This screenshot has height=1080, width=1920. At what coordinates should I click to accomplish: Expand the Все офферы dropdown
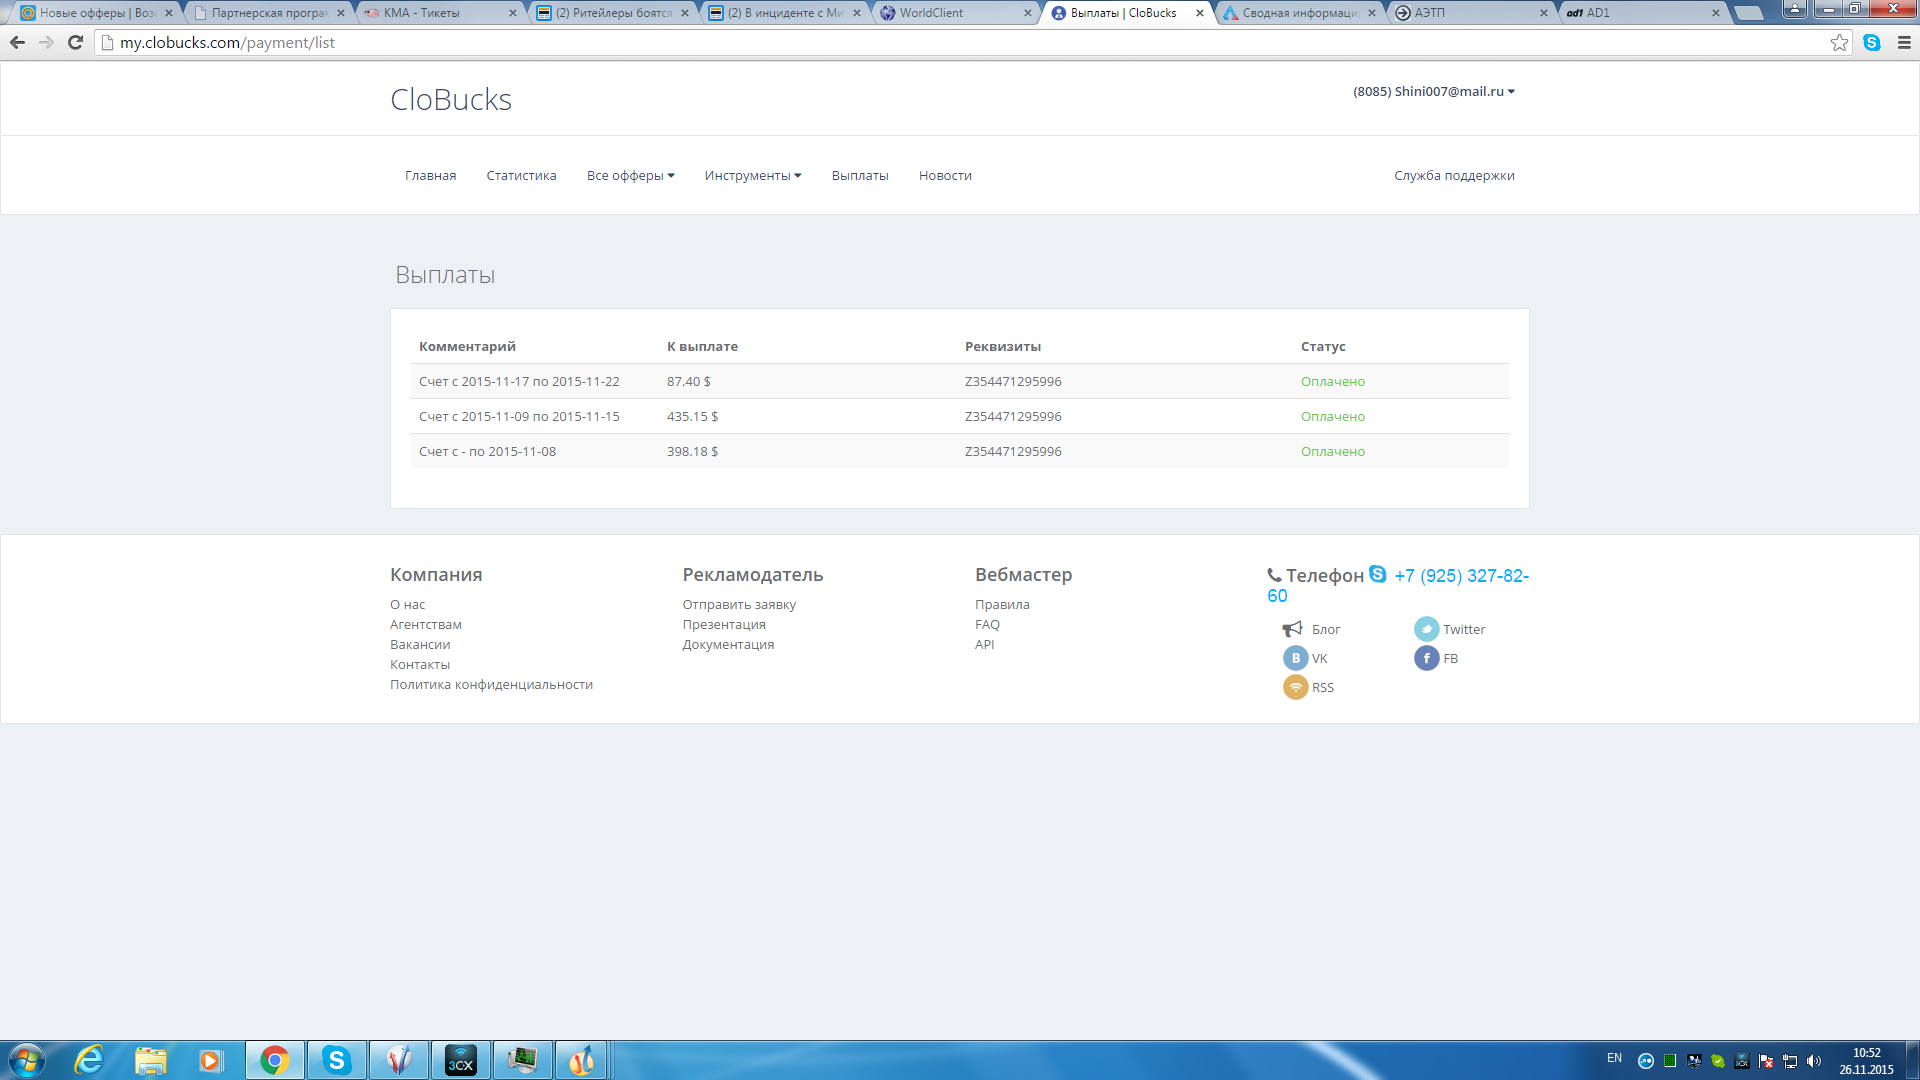pos(630,176)
